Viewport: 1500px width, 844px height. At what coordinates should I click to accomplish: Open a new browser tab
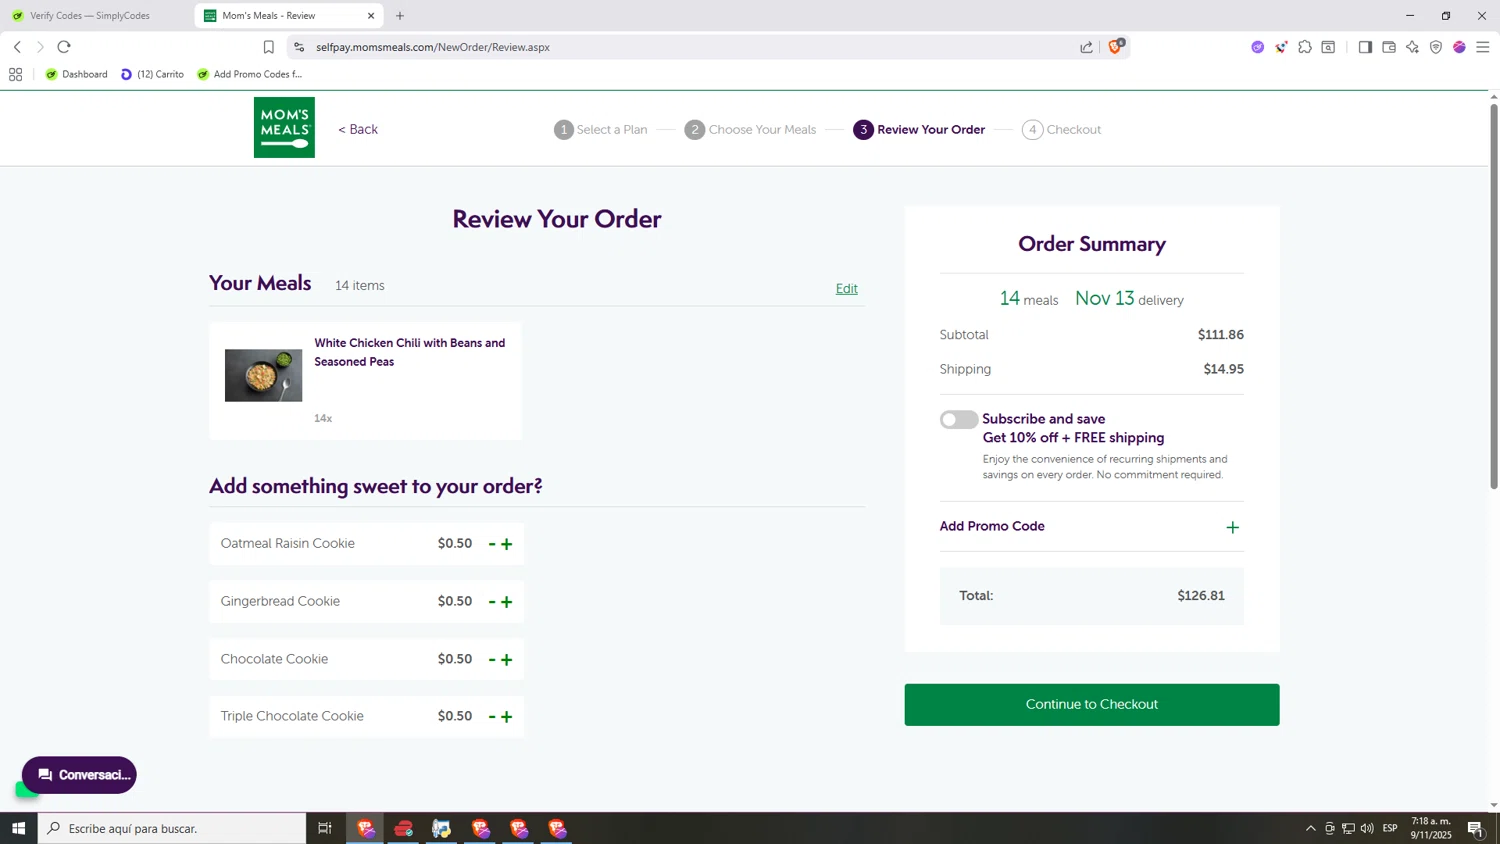tap(400, 16)
